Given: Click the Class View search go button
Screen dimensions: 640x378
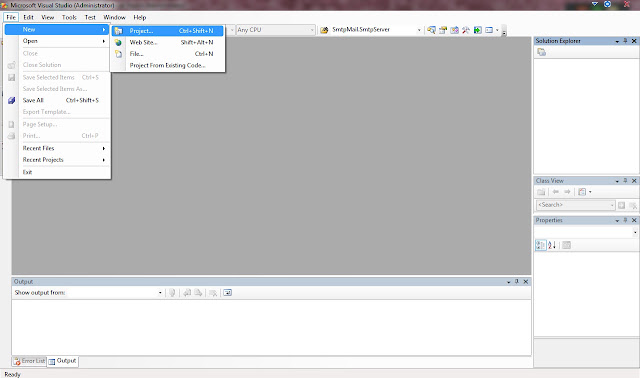Looking at the screenshot, I should coord(621,205).
